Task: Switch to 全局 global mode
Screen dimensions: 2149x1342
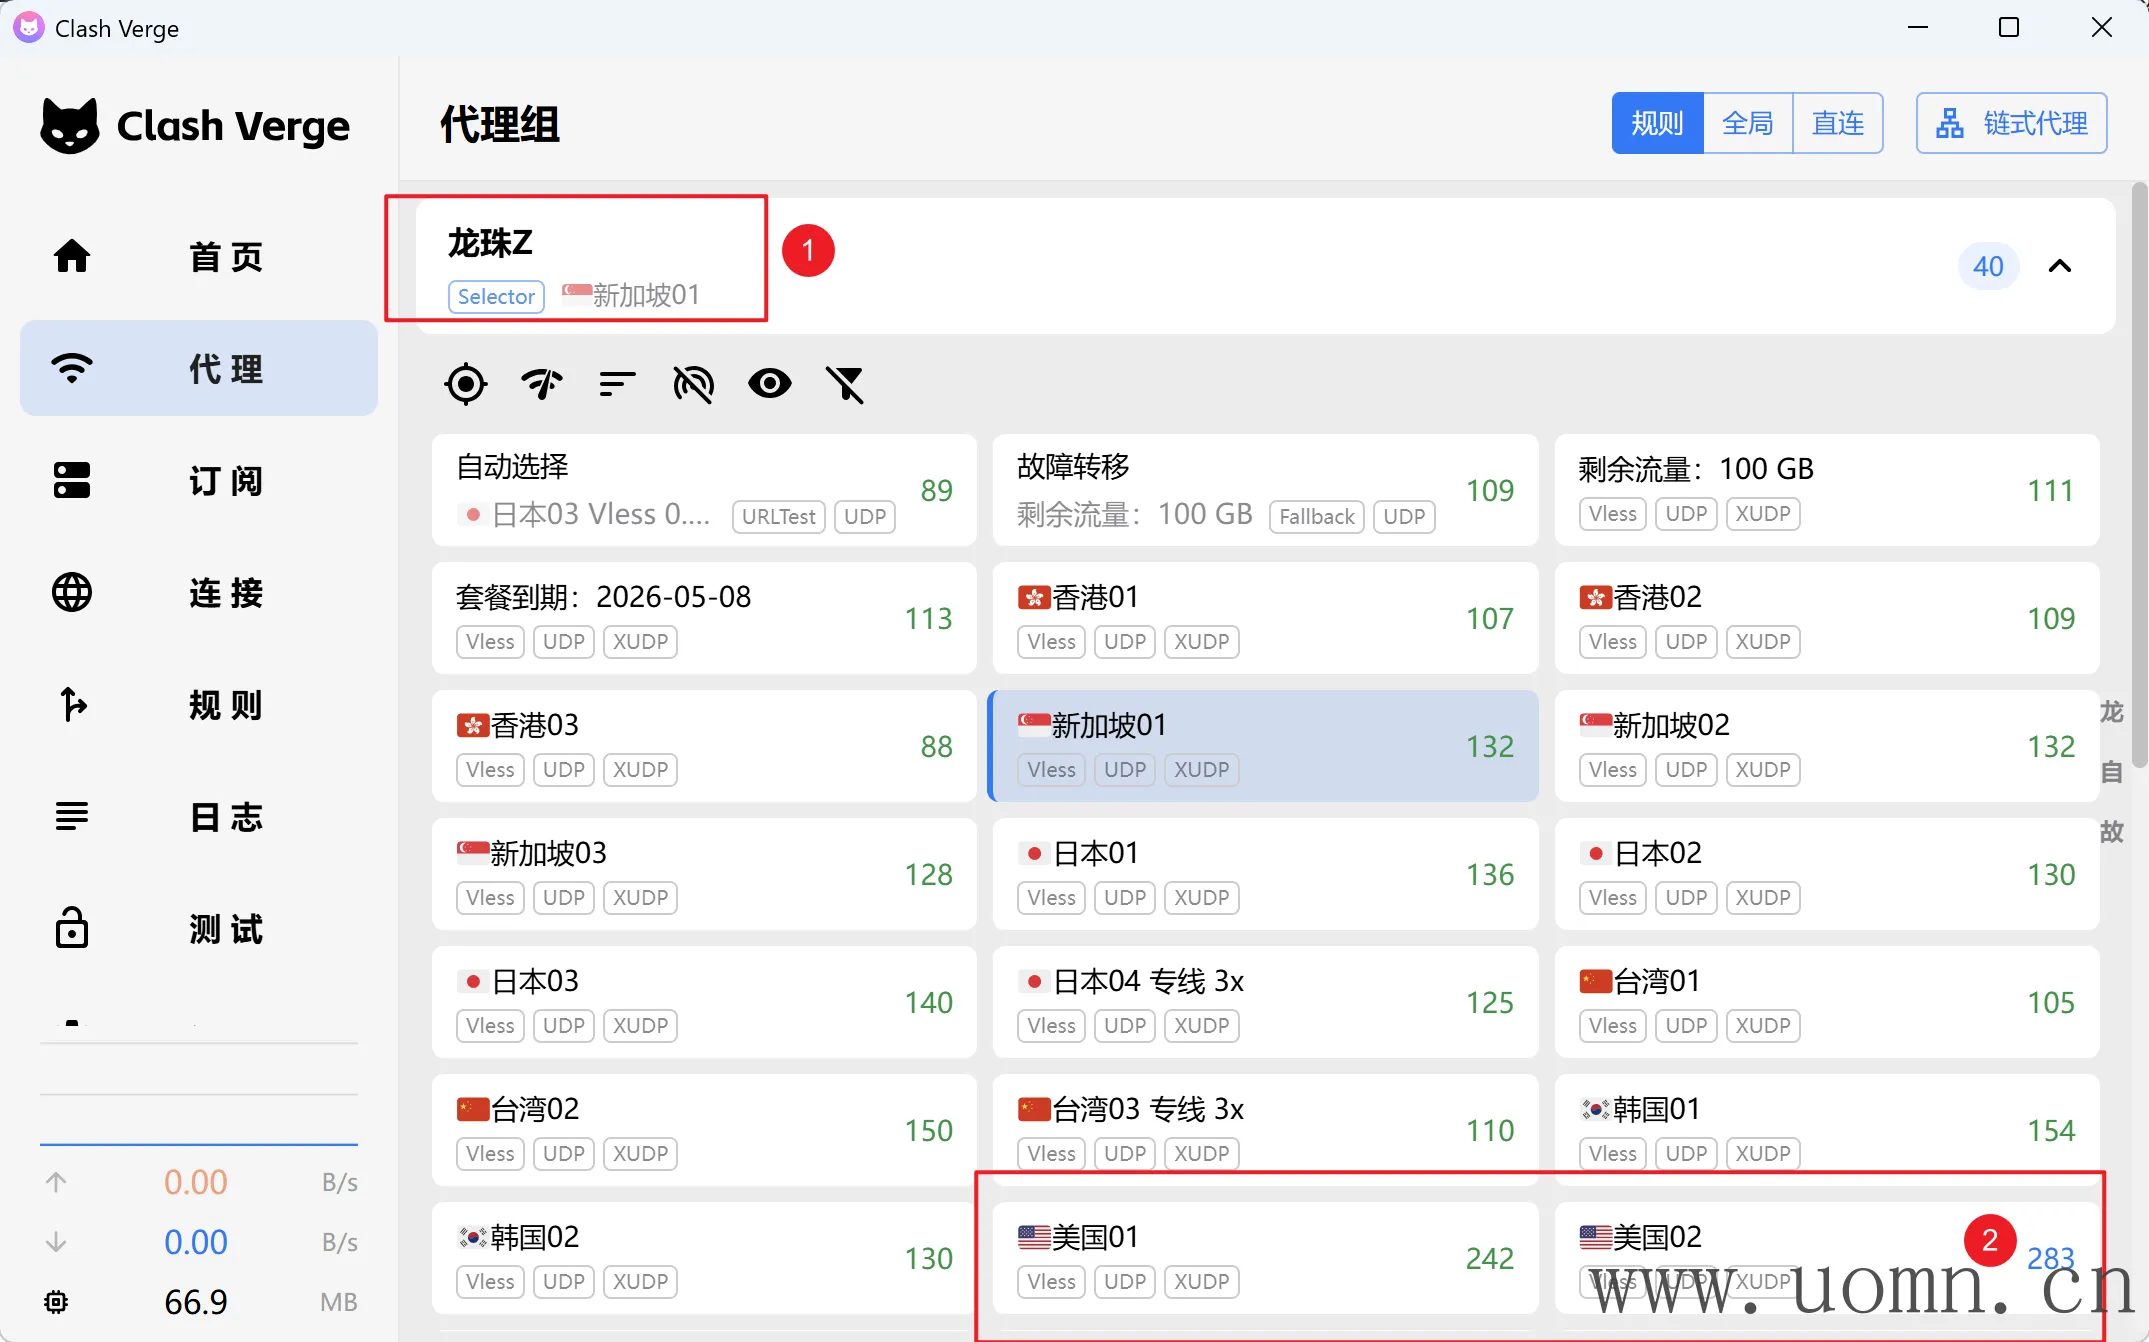Action: coord(1747,124)
